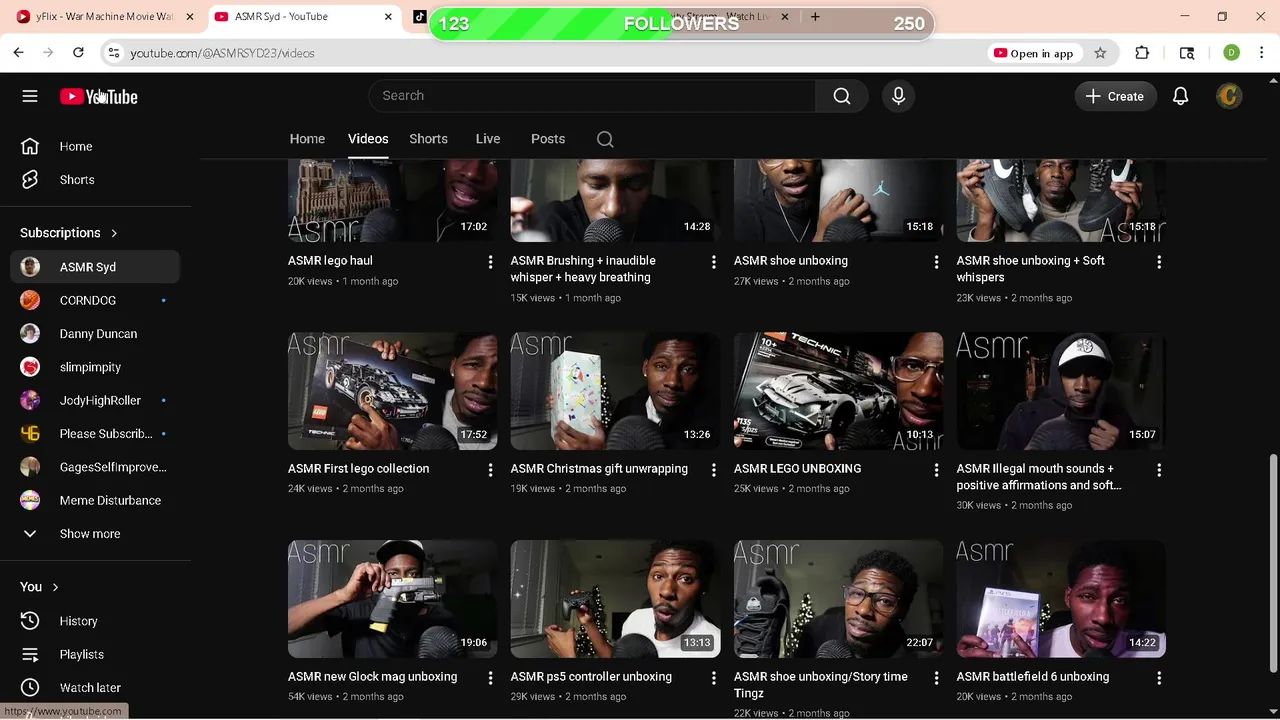Open Chrome three-dot menu
Image resolution: width=1280 pixels, height=720 pixels.
1262,53
